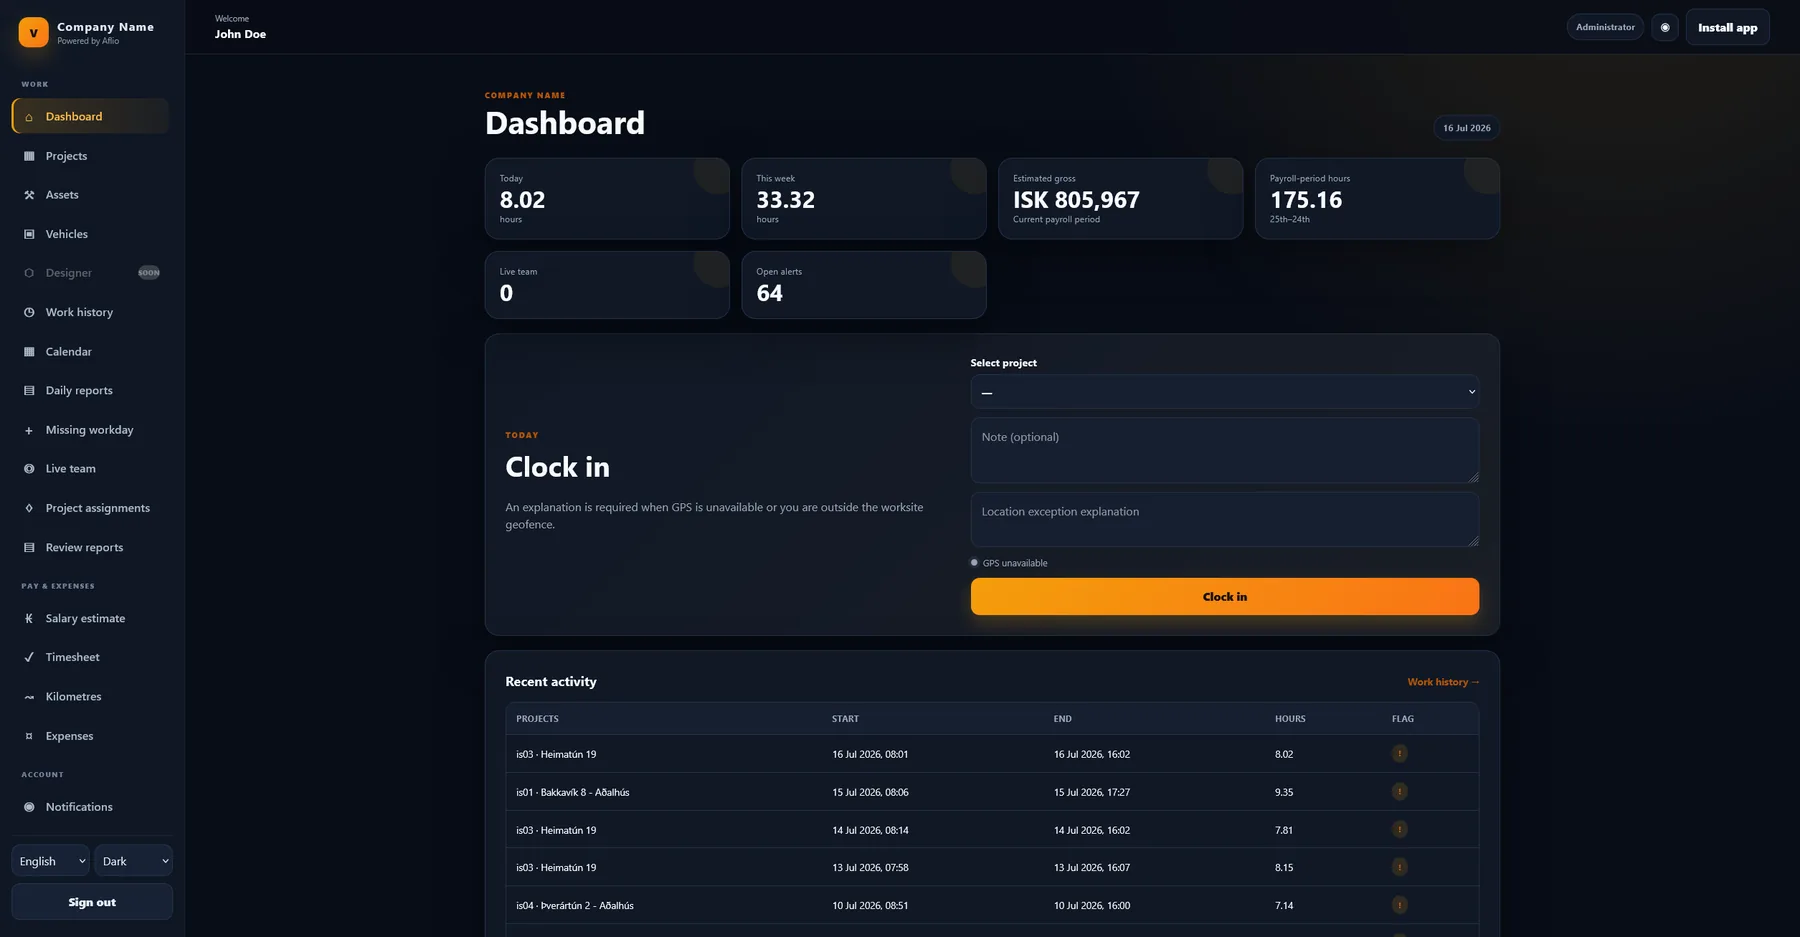Focus the Note (optional) text area

[x=1224, y=451]
